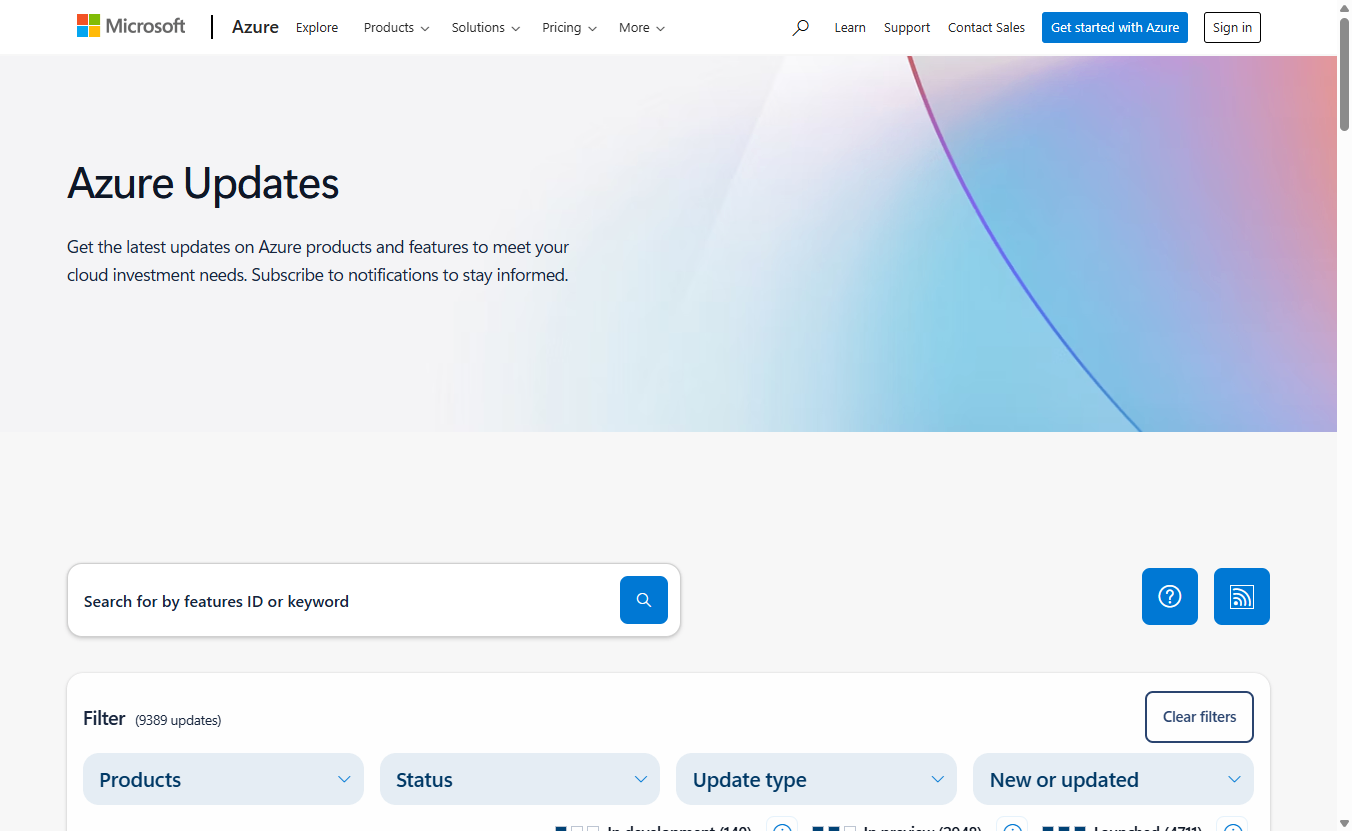Screen dimensions: 1352x831
Task: Open the New or updated filter dropdown
Action: (x=1113, y=779)
